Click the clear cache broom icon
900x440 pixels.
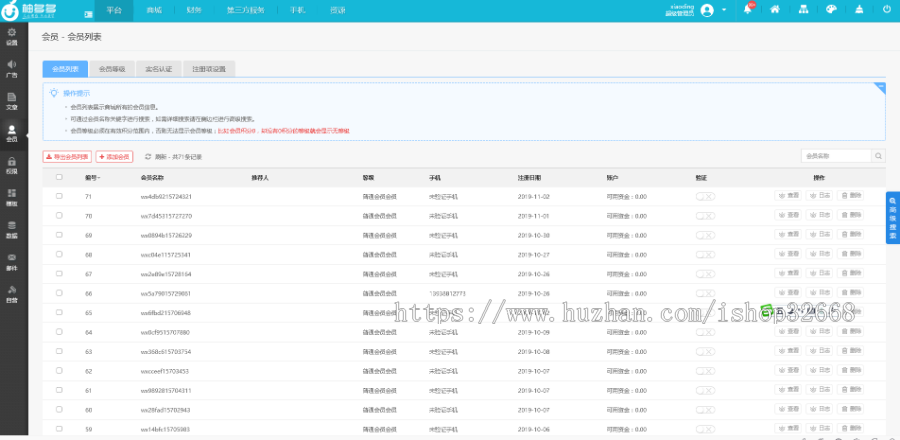coord(859,10)
